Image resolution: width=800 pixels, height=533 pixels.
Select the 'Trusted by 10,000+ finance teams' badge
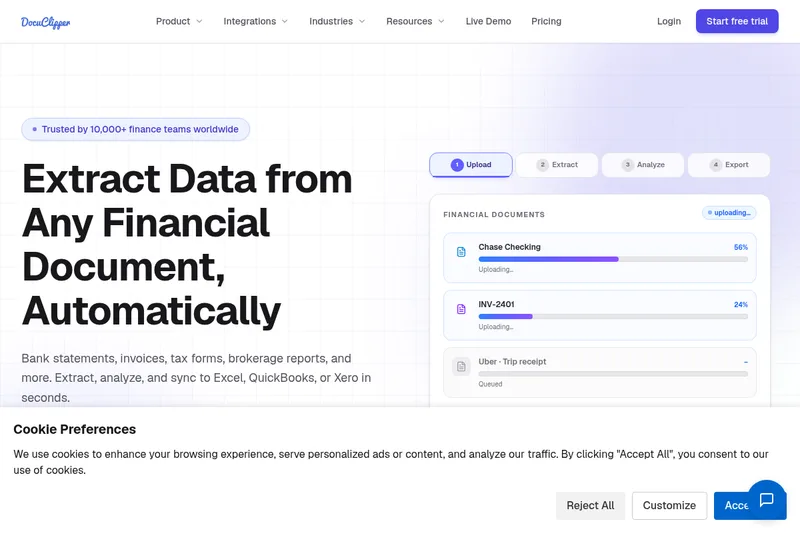[135, 129]
